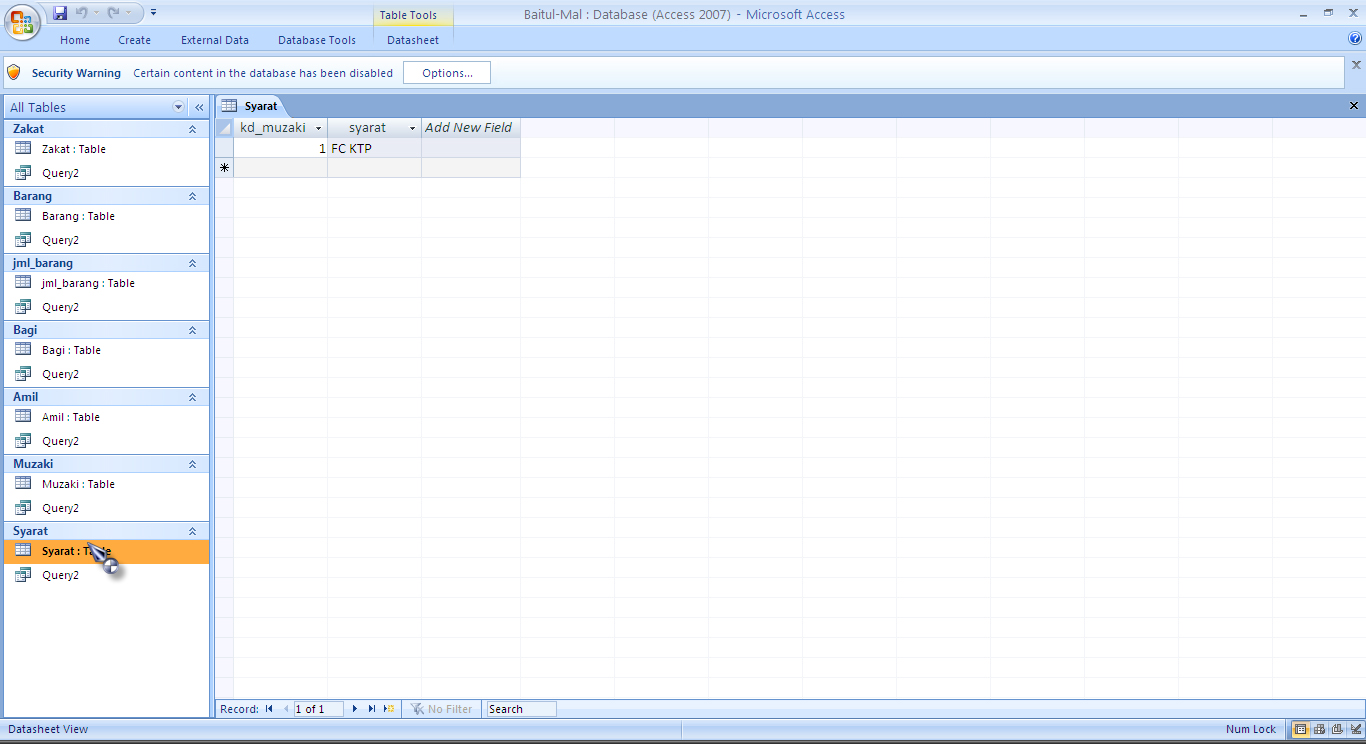Switch to Design View using the status bar icon

[1355, 729]
